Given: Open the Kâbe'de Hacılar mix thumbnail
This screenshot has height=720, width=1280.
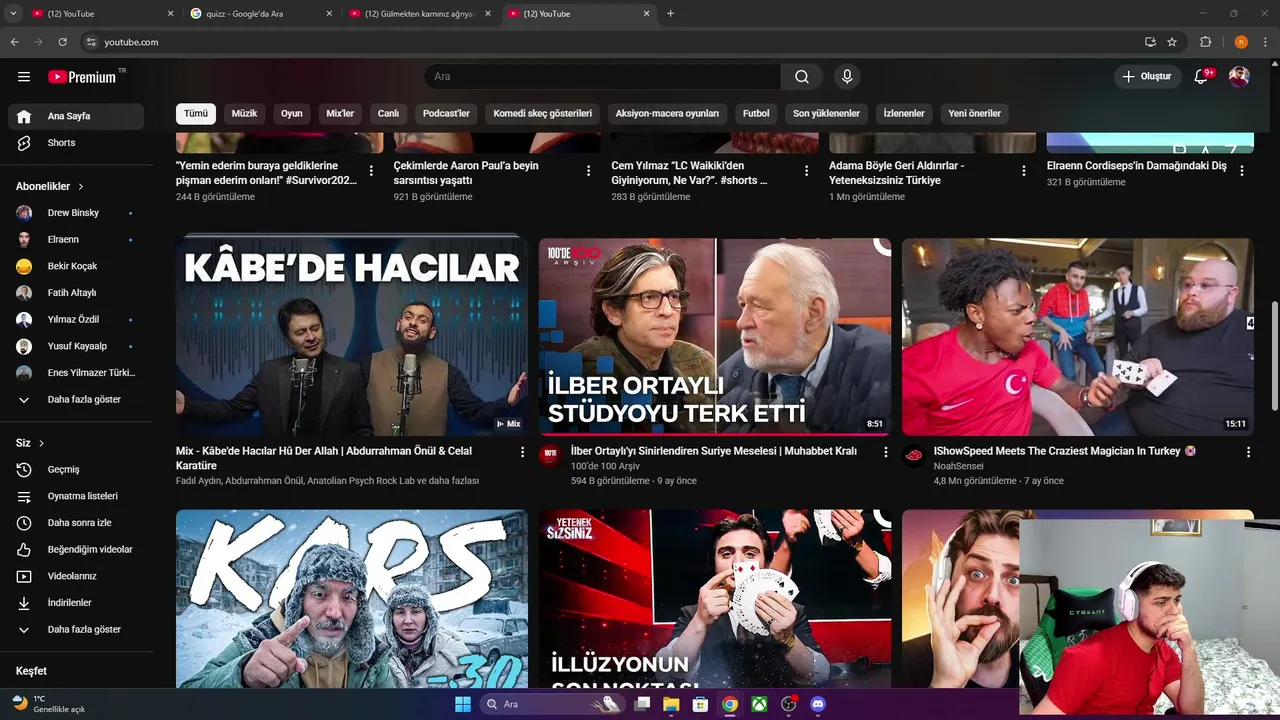Looking at the screenshot, I should [x=352, y=336].
